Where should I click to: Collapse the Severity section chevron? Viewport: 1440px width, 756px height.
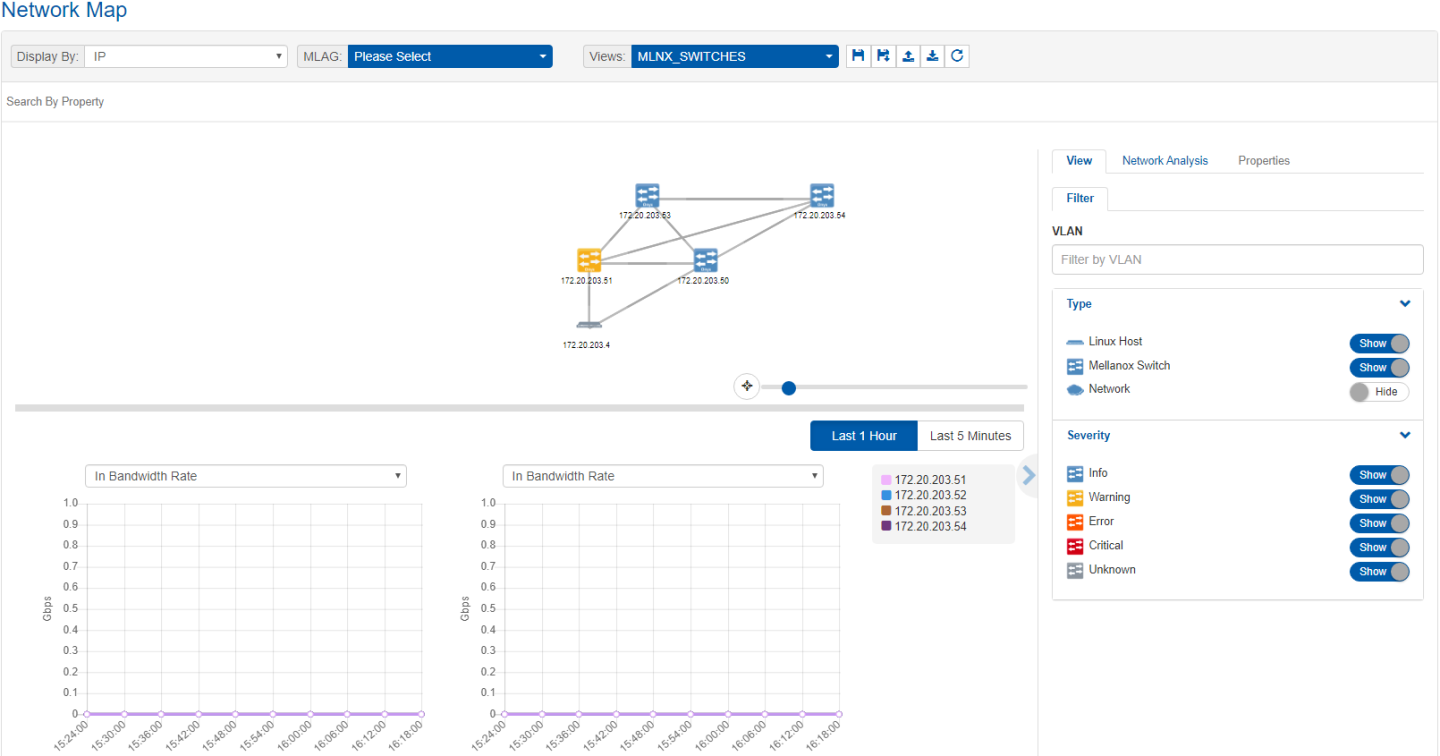click(1405, 435)
